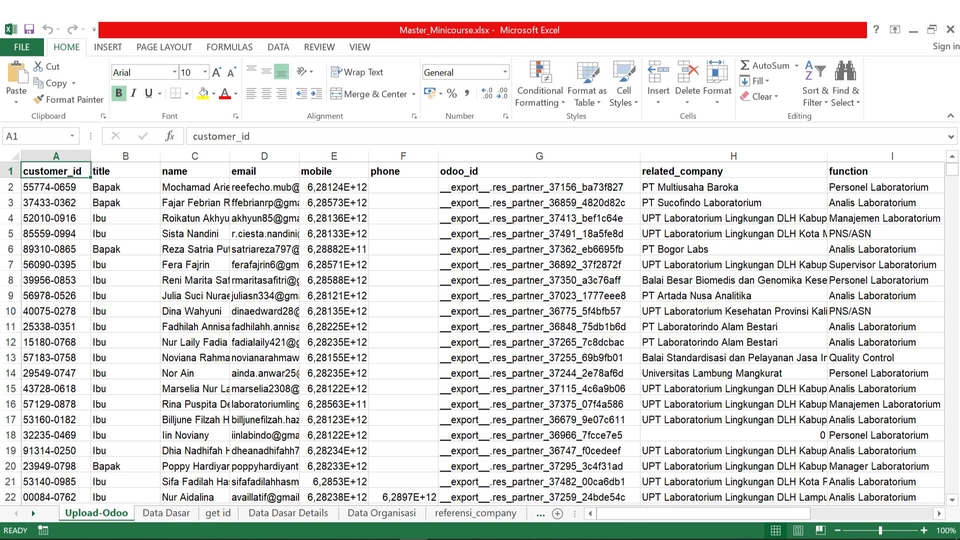960x540 pixels.
Task: Align text left icon
Action: click(251, 94)
